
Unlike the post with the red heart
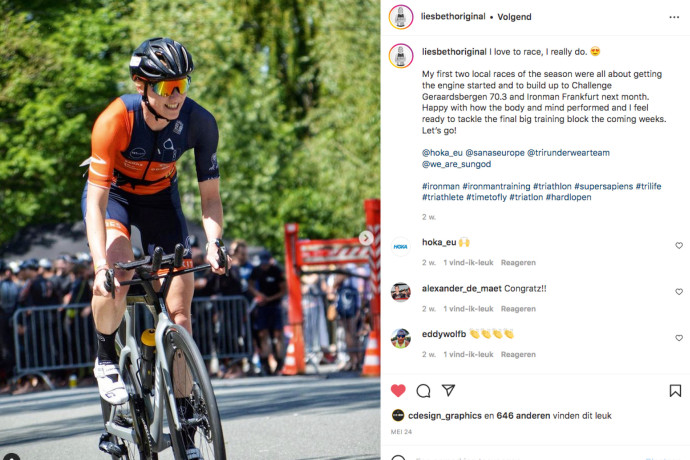point(398,390)
